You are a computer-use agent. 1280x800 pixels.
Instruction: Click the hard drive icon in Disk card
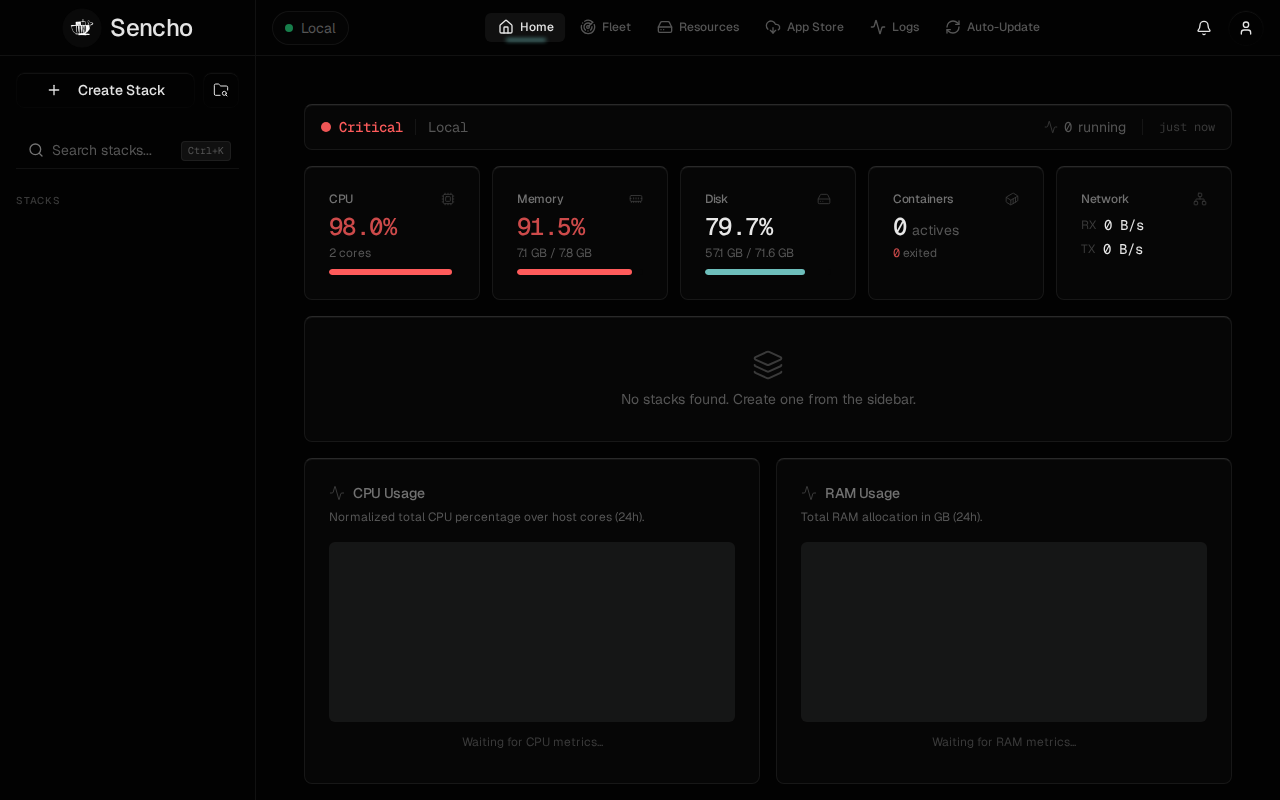coord(824,199)
